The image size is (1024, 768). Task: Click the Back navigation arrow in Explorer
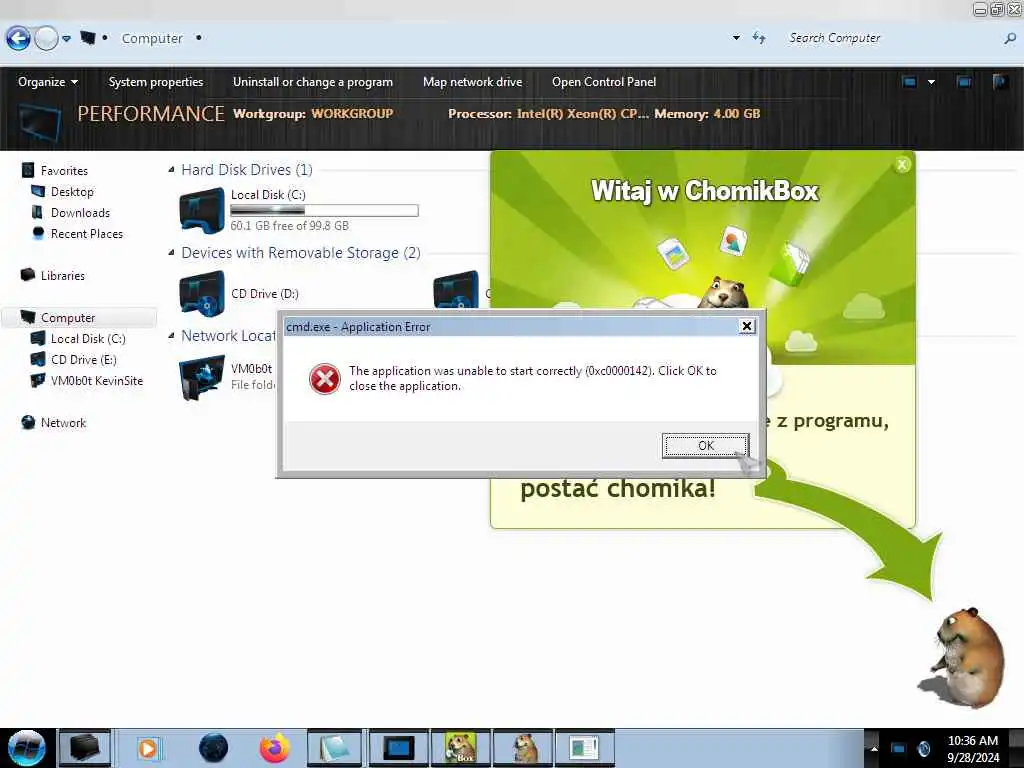tap(18, 39)
